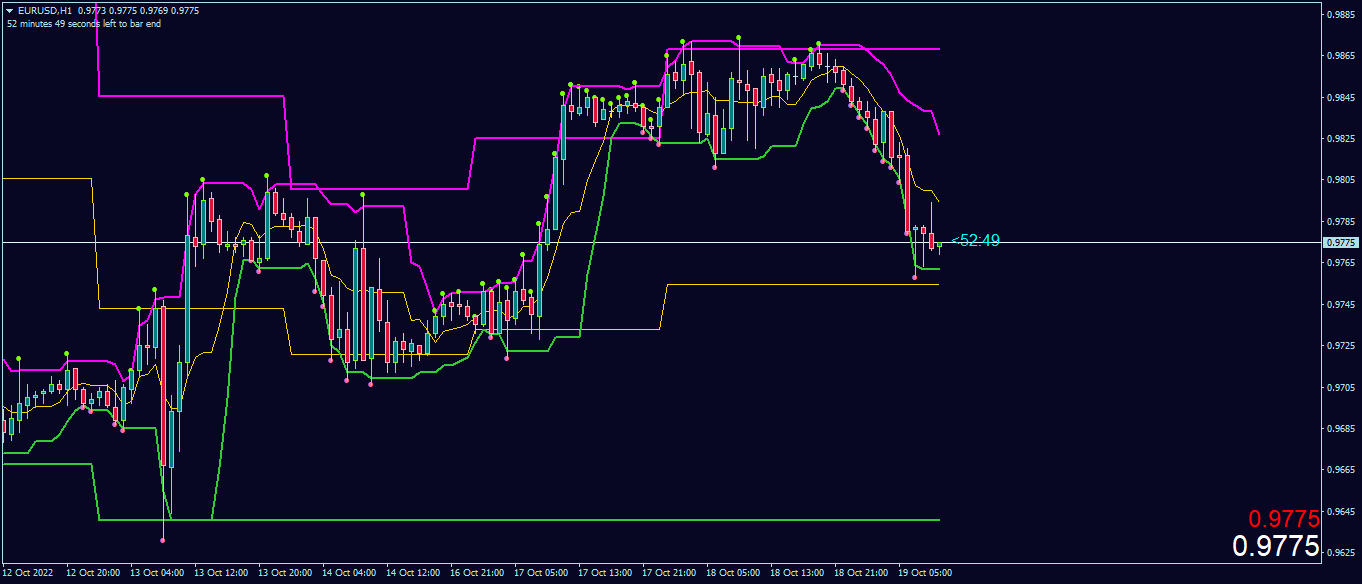The image size is (1362, 584).
Task: Click the 0.9745 price axis label
Action: coord(1340,304)
